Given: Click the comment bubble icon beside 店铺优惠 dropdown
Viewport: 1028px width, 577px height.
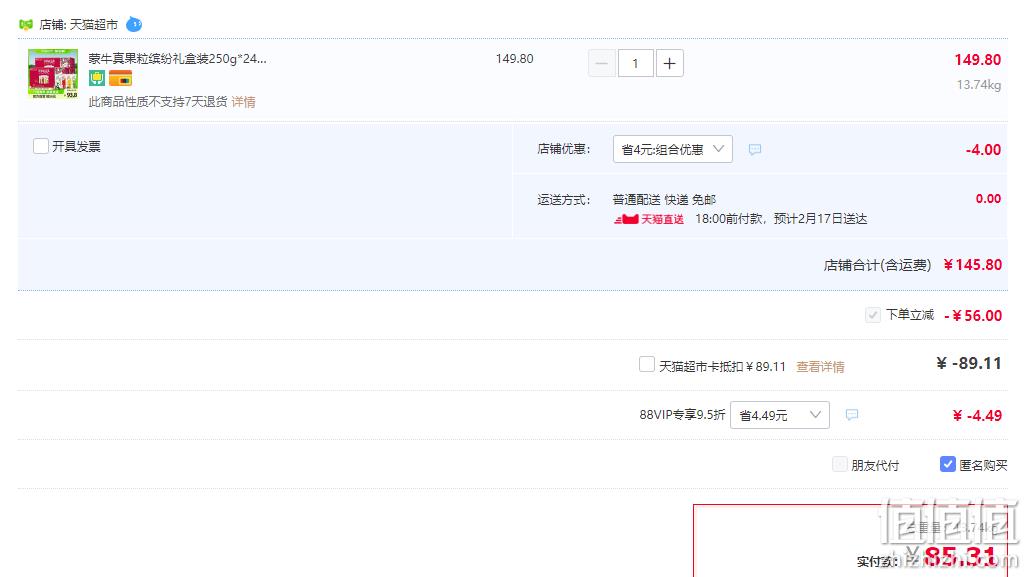Looking at the screenshot, I should click(x=755, y=149).
